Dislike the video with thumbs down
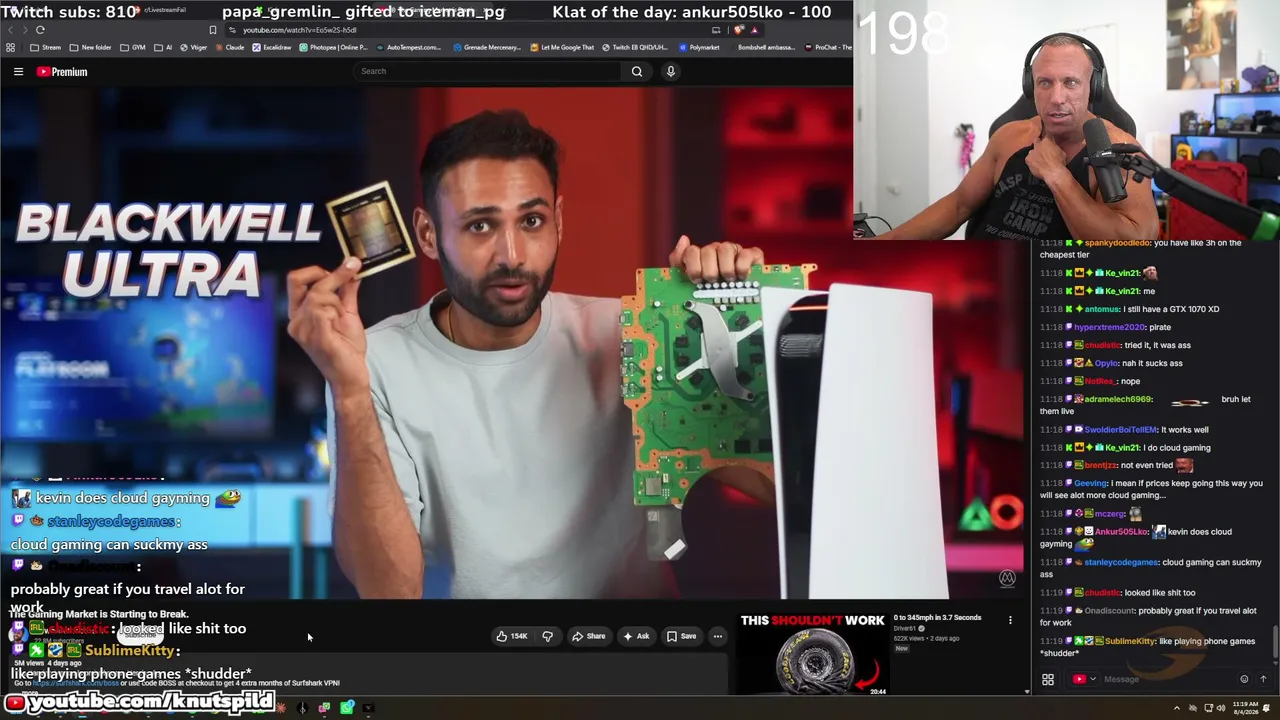 (x=548, y=636)
